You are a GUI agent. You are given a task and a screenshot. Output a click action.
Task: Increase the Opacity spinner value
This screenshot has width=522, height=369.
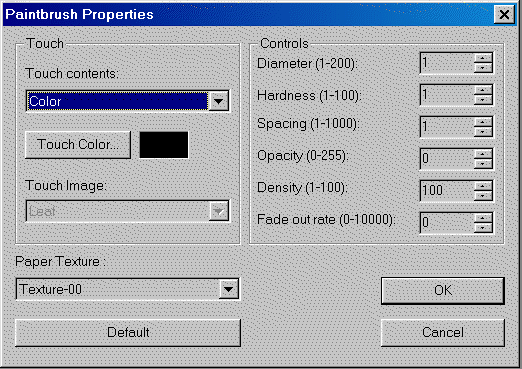click(483, 154)
